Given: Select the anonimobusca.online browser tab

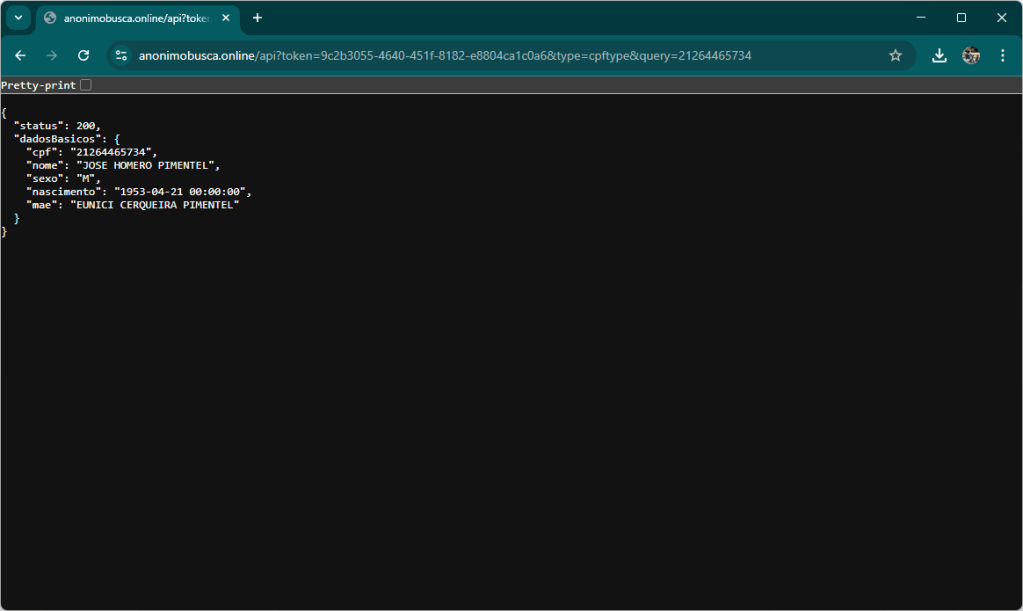Looking at the screenshot, I should [132, 18].
